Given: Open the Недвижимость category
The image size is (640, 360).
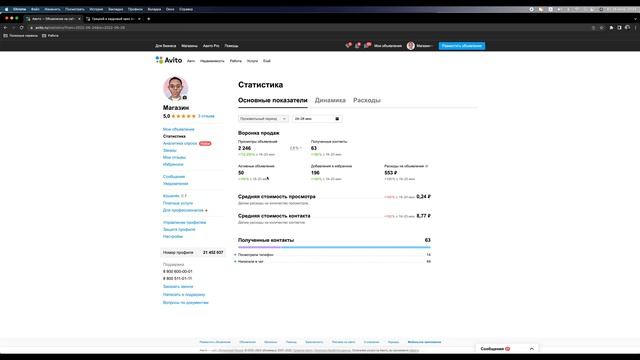Looking at the screenshot, I should pos(212,61).
